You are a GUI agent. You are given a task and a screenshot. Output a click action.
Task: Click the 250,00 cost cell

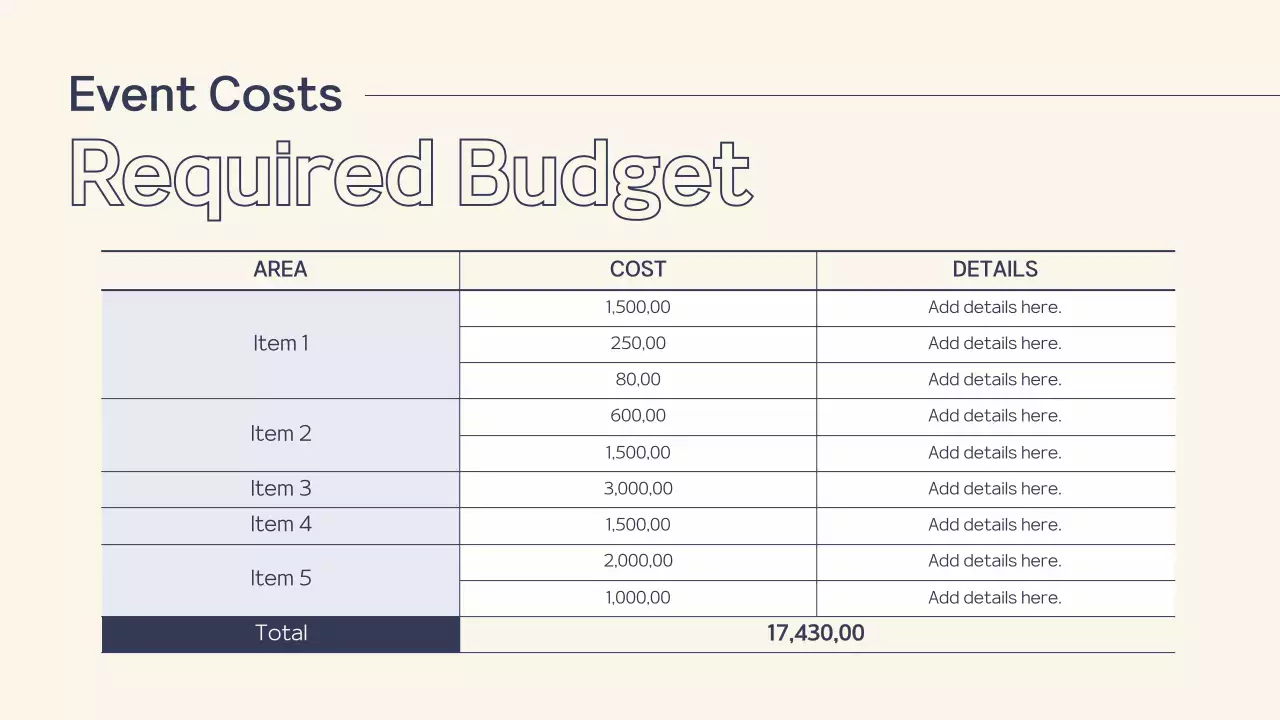point(638,343)
